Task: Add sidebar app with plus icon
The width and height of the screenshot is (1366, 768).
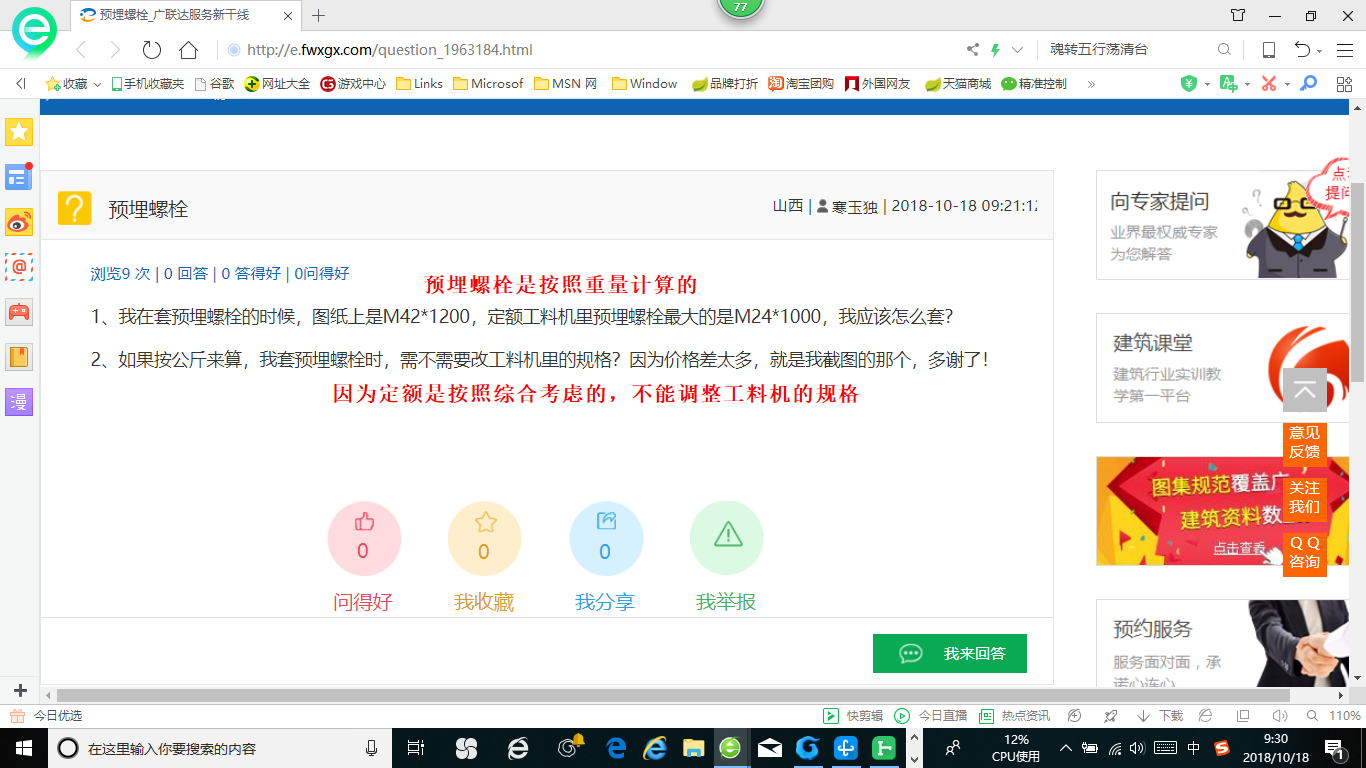Action: [20, 690]
